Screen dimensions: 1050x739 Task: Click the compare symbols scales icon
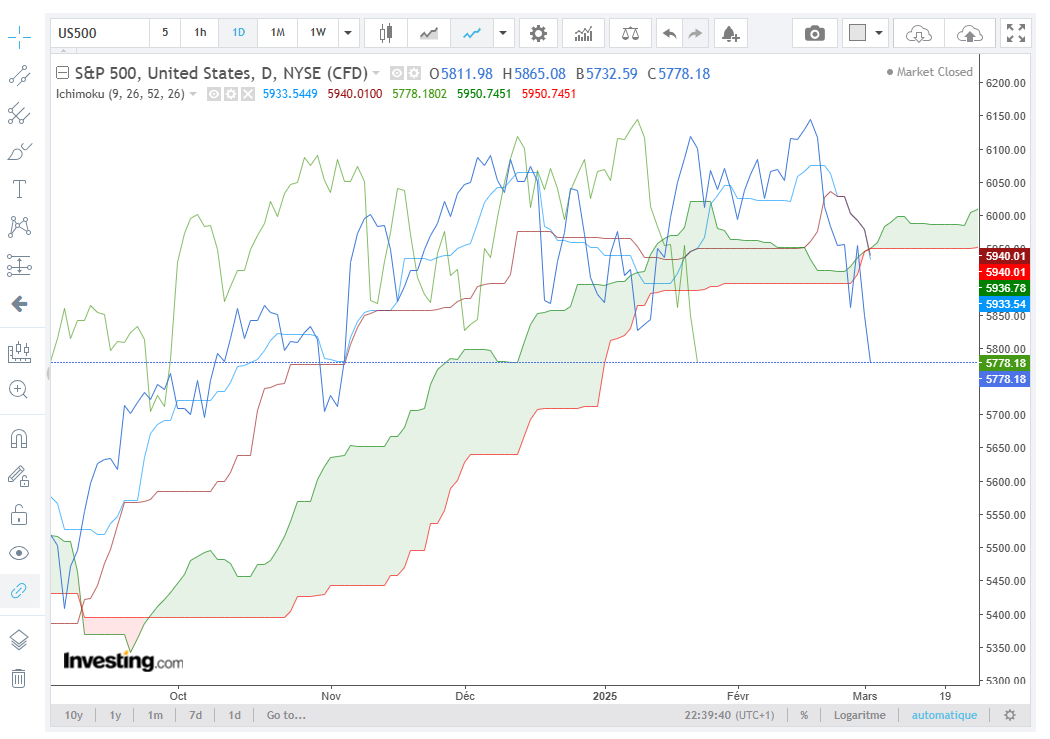click(x=630, y=33)
